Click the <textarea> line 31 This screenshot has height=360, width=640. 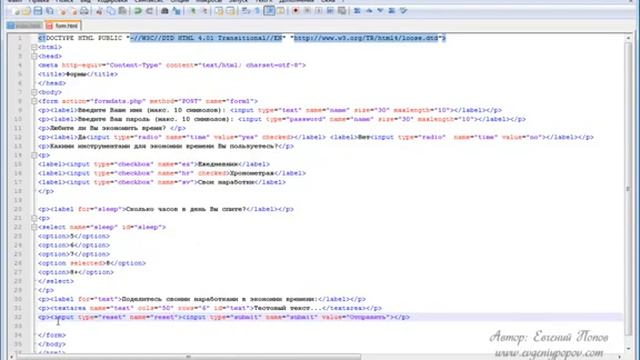(x=210, y=308)
